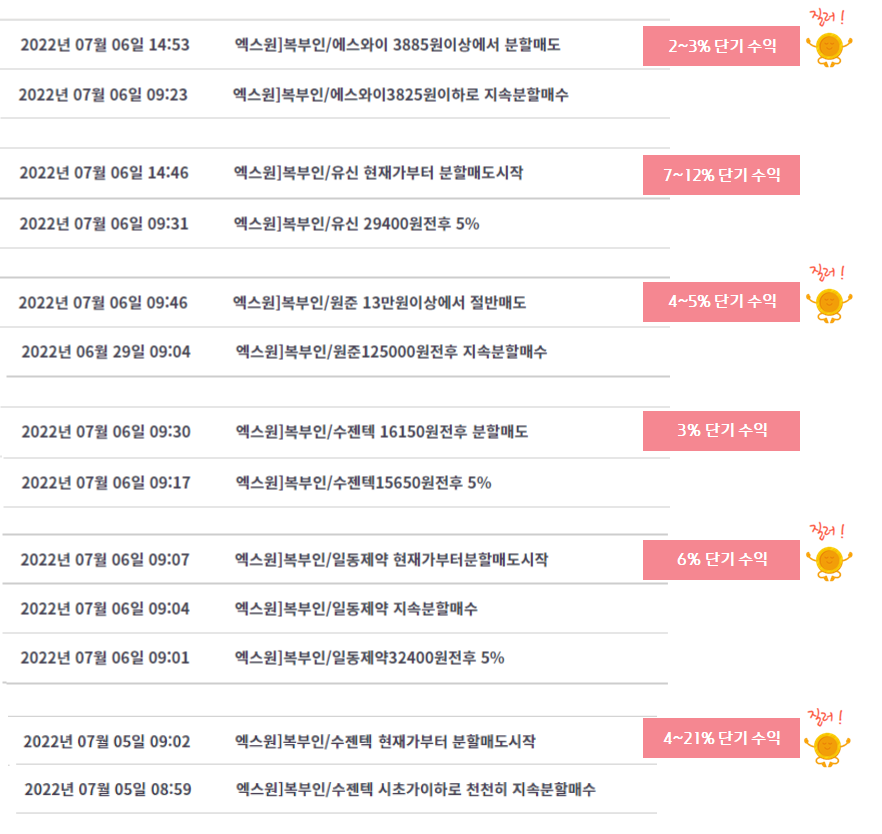Click the 6% 단기 수익 badge
This screenshot has width=882, height=834.
721,560
